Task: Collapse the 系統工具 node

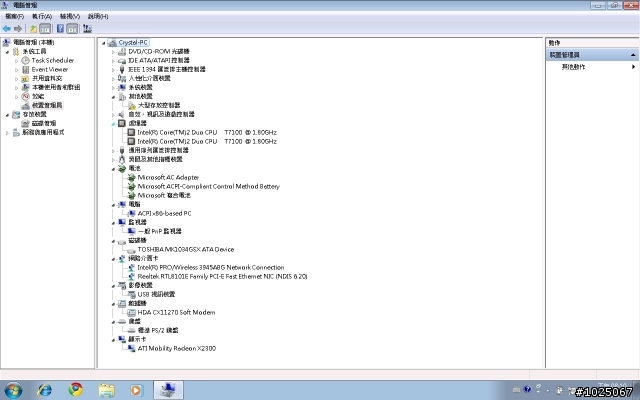Action: 7,52
